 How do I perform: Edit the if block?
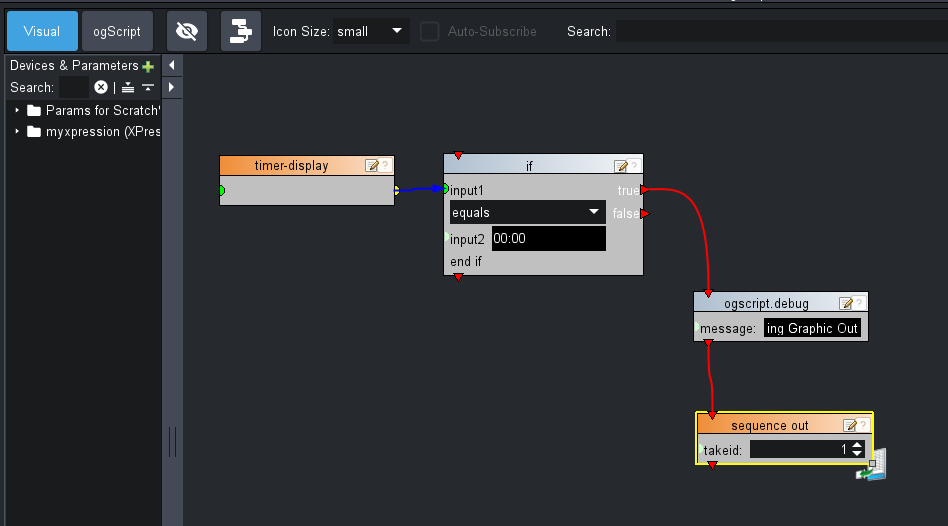tap(620, 166)
